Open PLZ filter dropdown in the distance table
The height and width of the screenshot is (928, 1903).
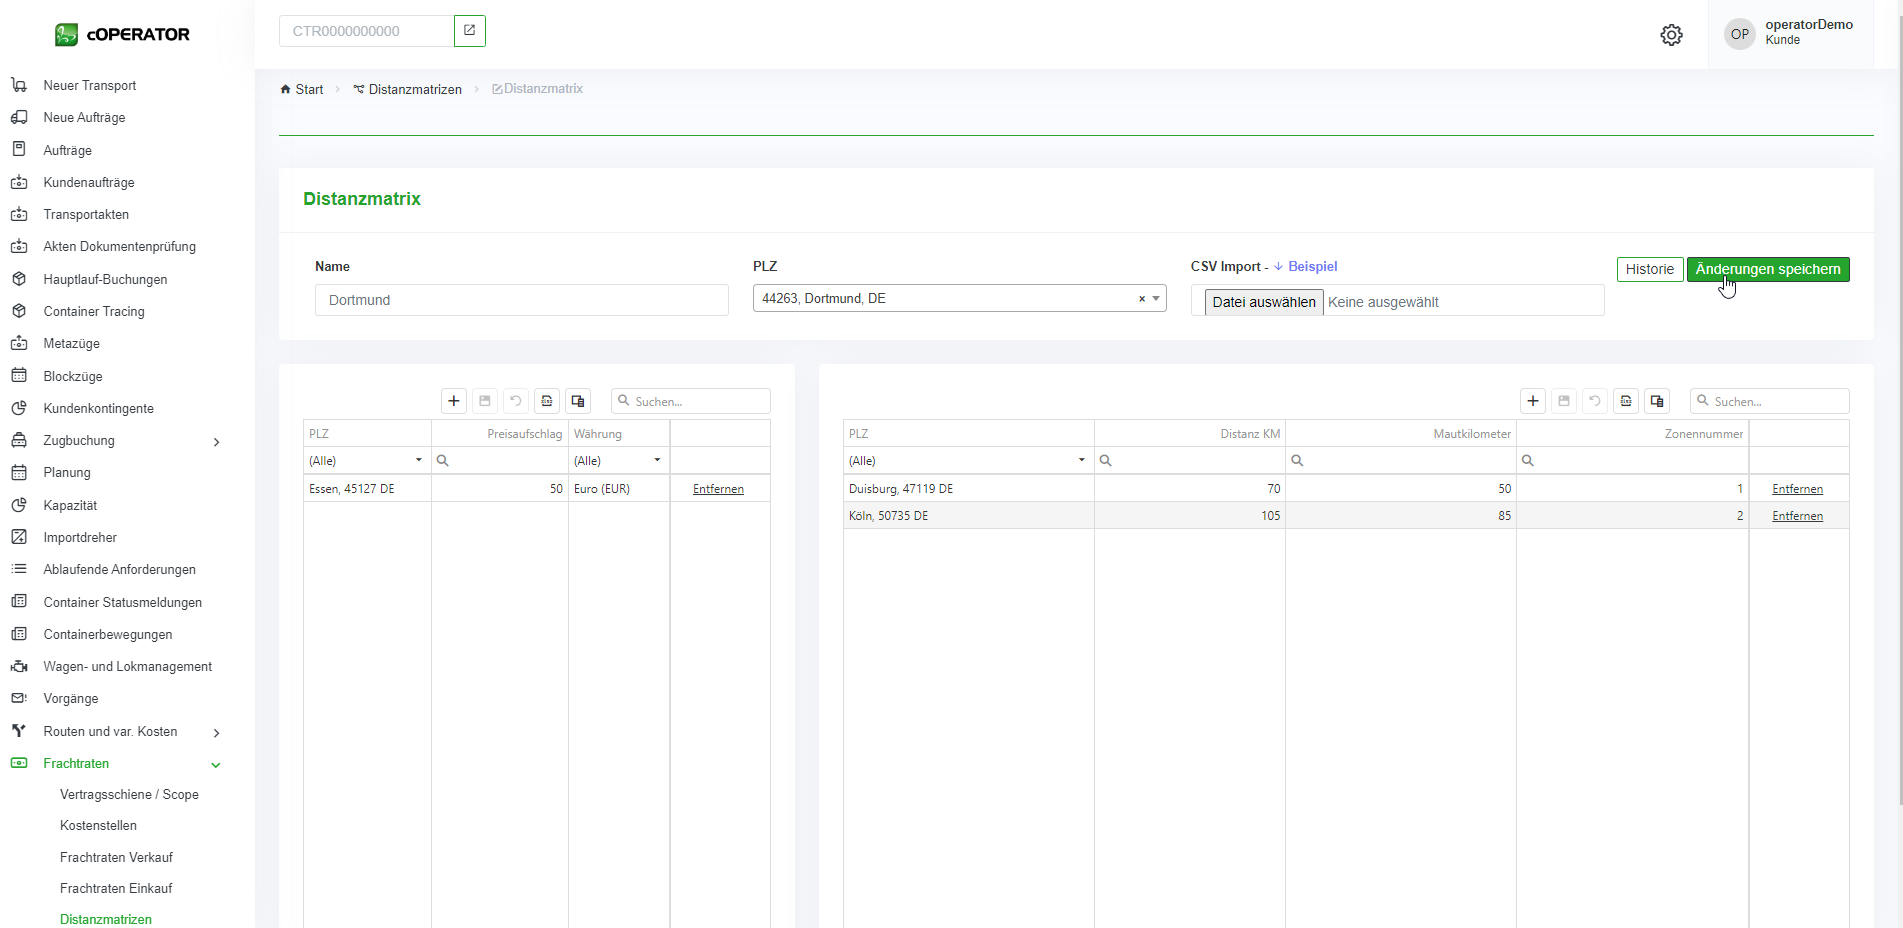[1081, 461]
